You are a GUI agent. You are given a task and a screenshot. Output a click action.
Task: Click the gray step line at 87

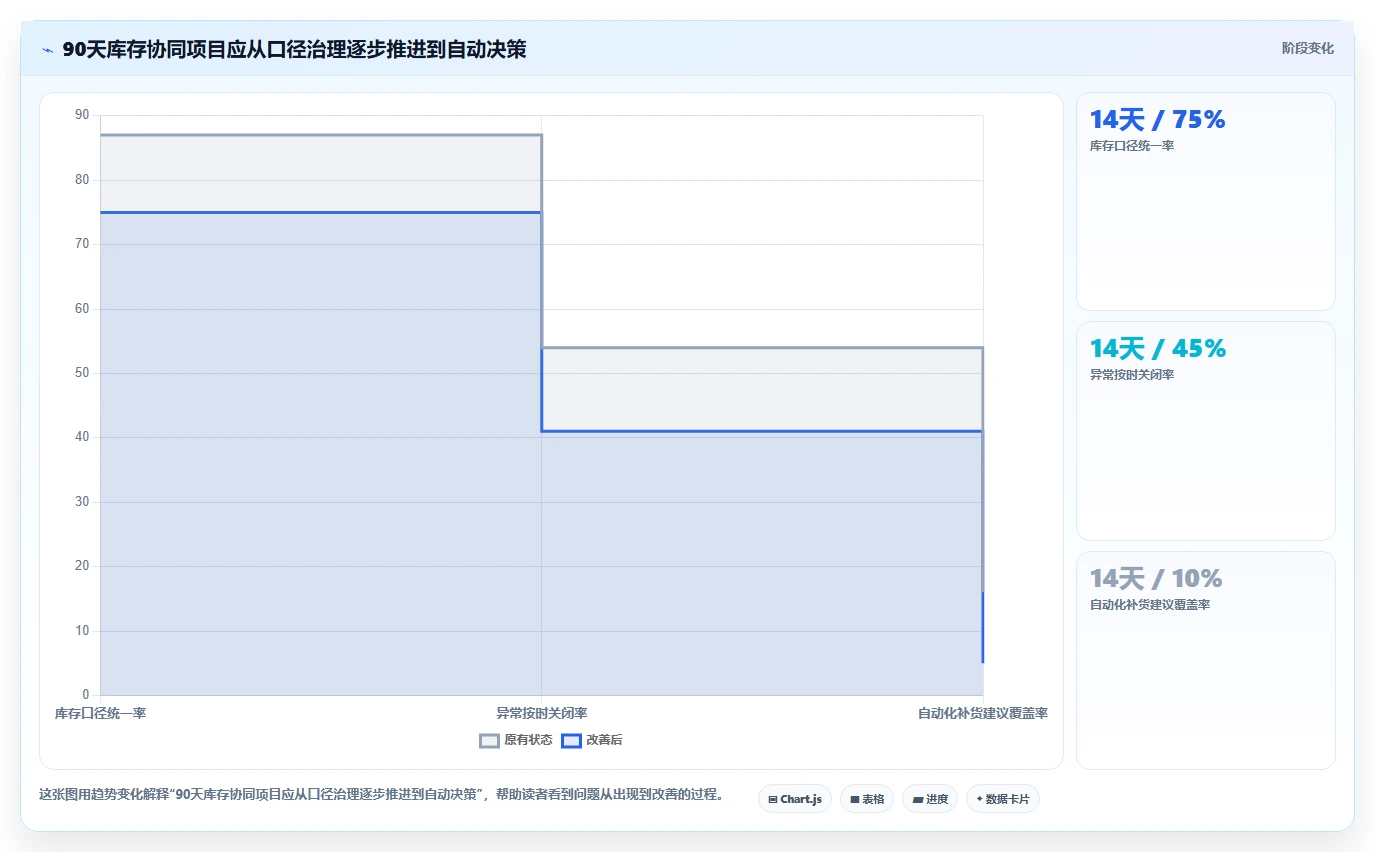pos(320,135)
